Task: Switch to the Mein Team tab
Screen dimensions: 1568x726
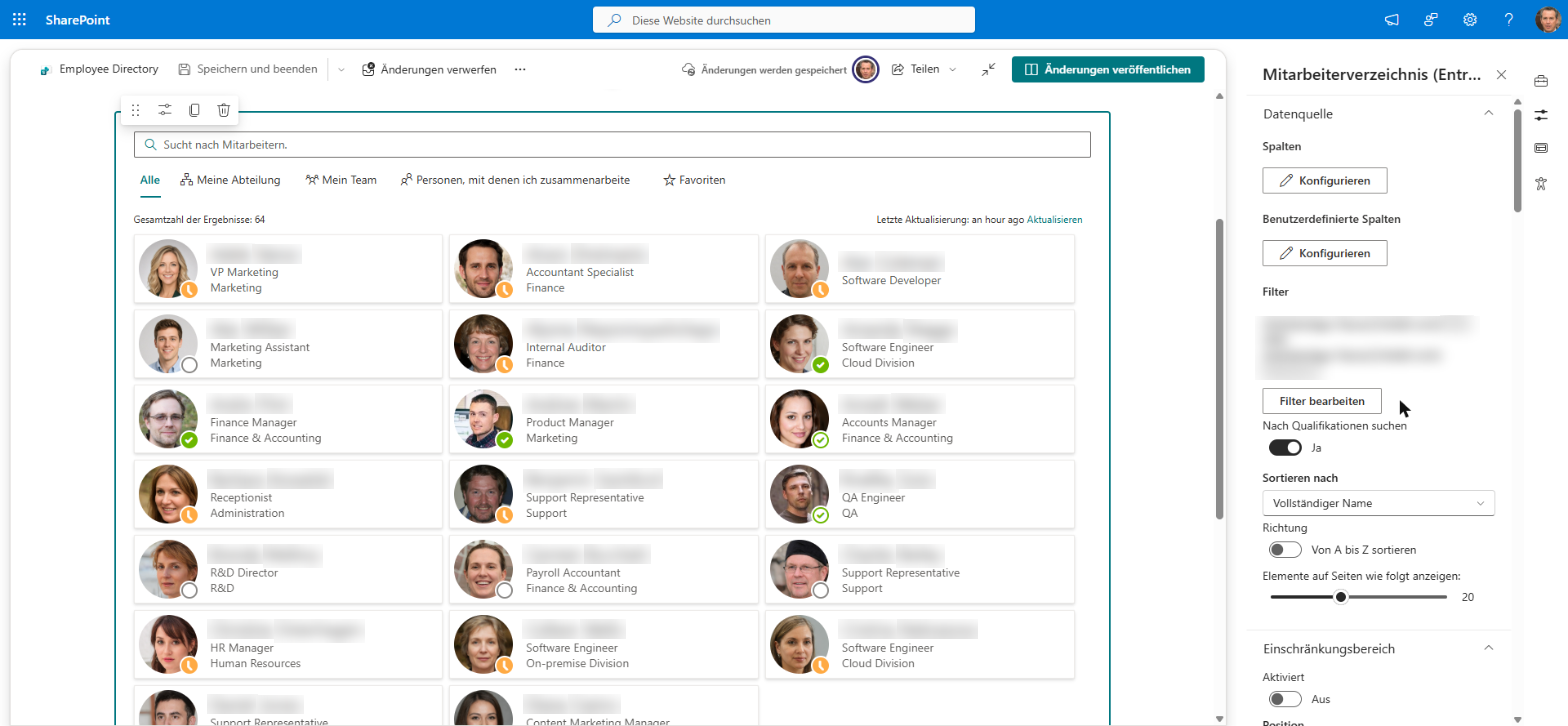Action: click(x=341, y=180)
